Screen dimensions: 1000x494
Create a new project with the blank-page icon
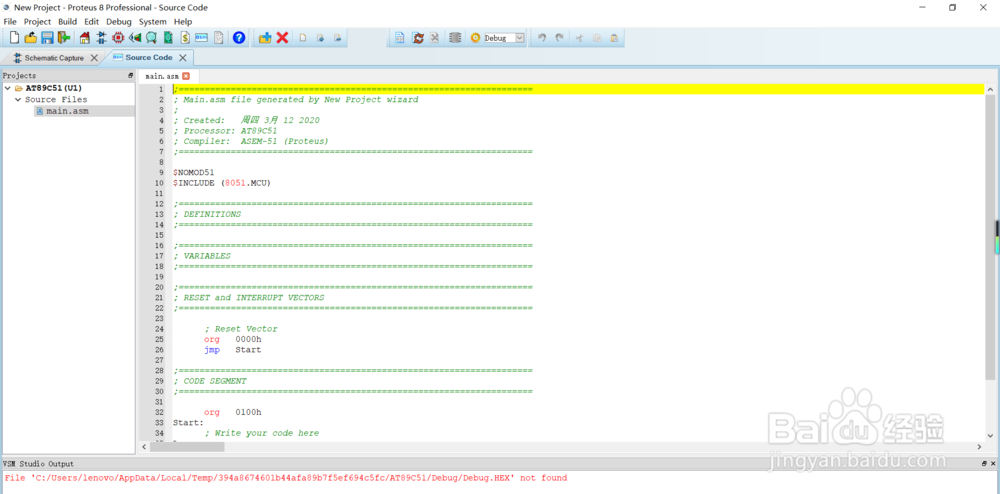14,38
